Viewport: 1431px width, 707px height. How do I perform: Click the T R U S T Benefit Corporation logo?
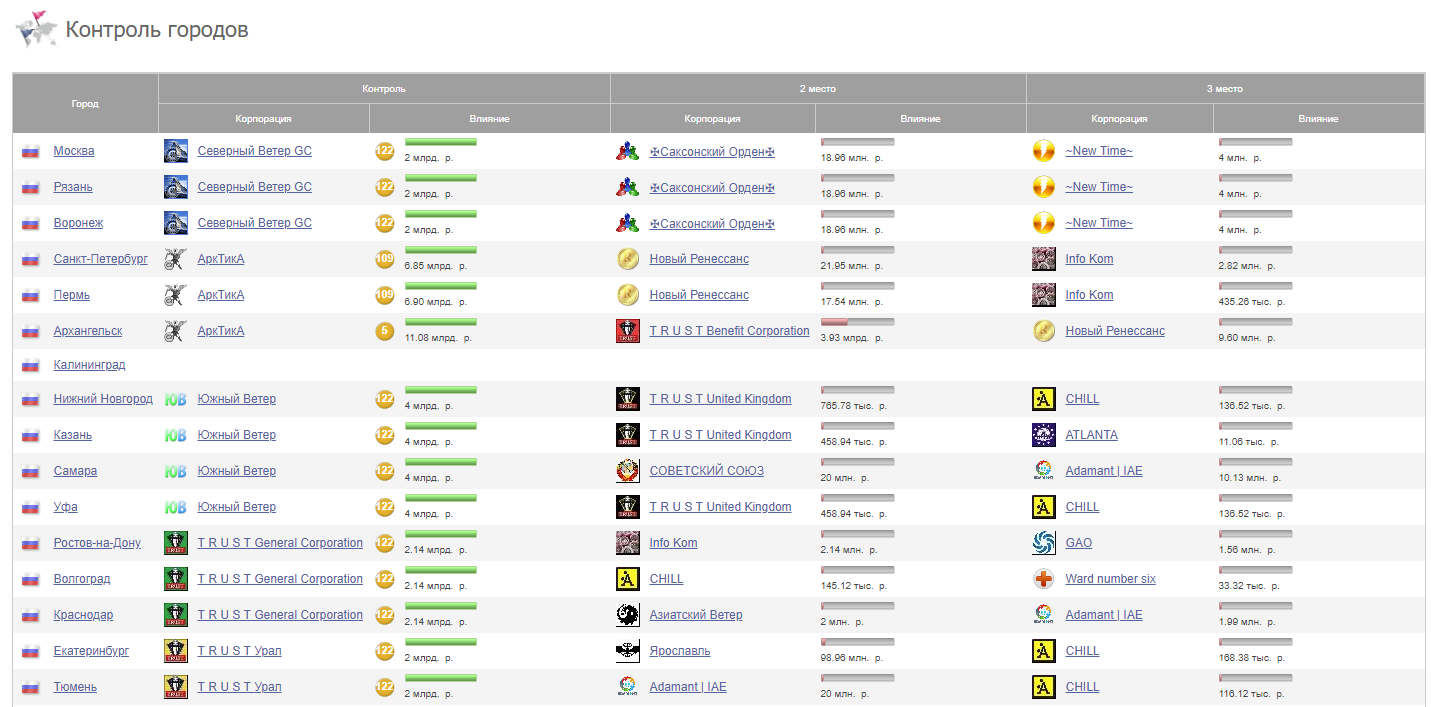point(627,331)
